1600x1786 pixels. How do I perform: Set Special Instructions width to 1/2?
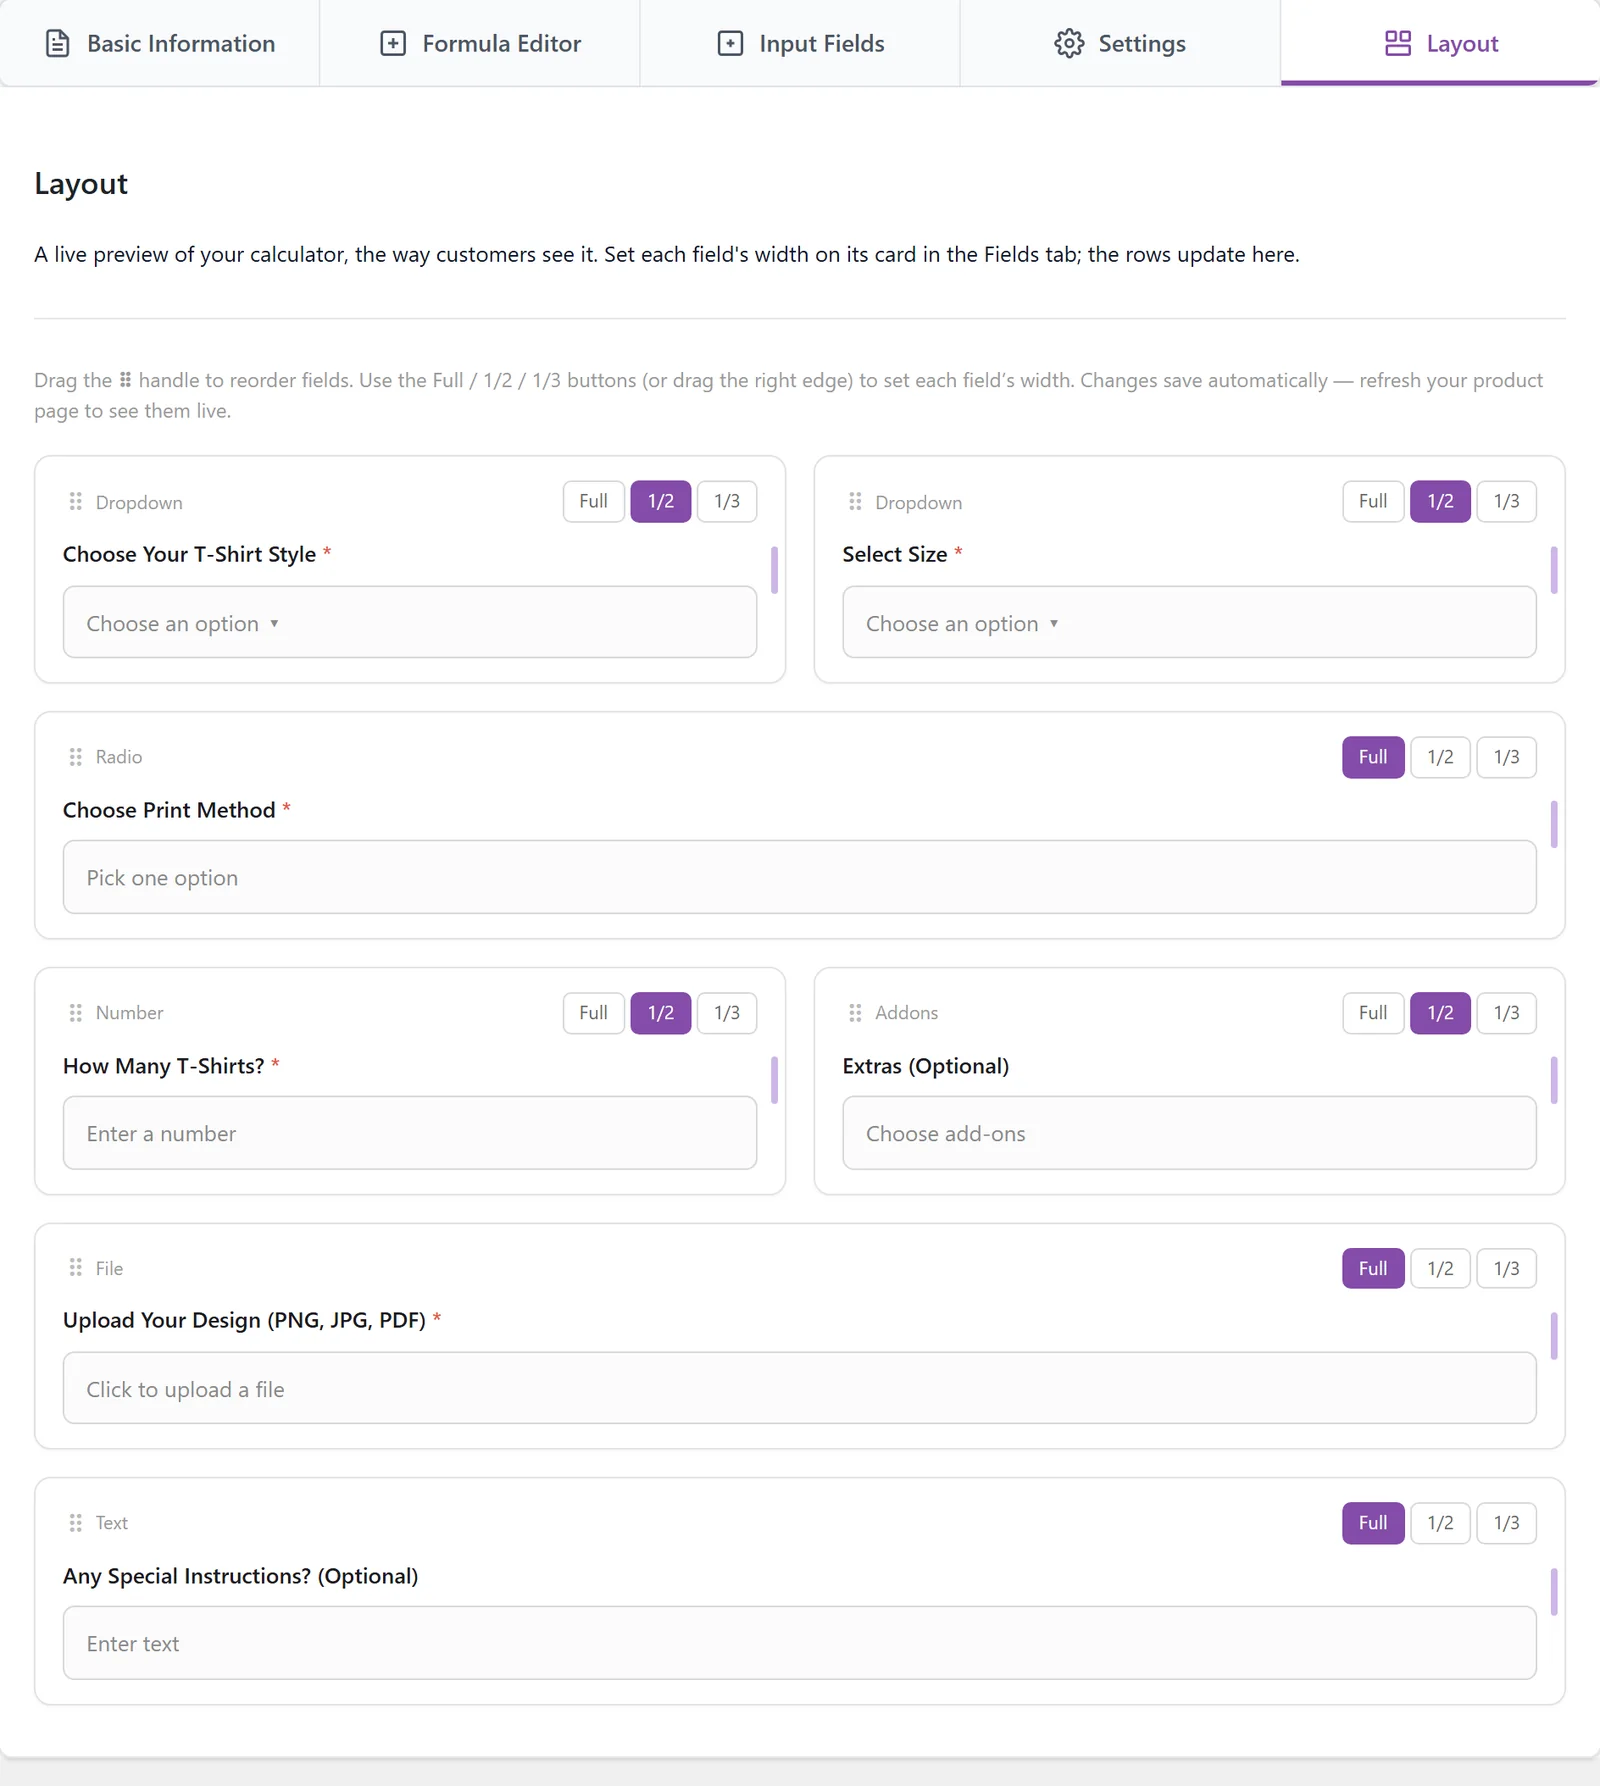point(1440,1523)
